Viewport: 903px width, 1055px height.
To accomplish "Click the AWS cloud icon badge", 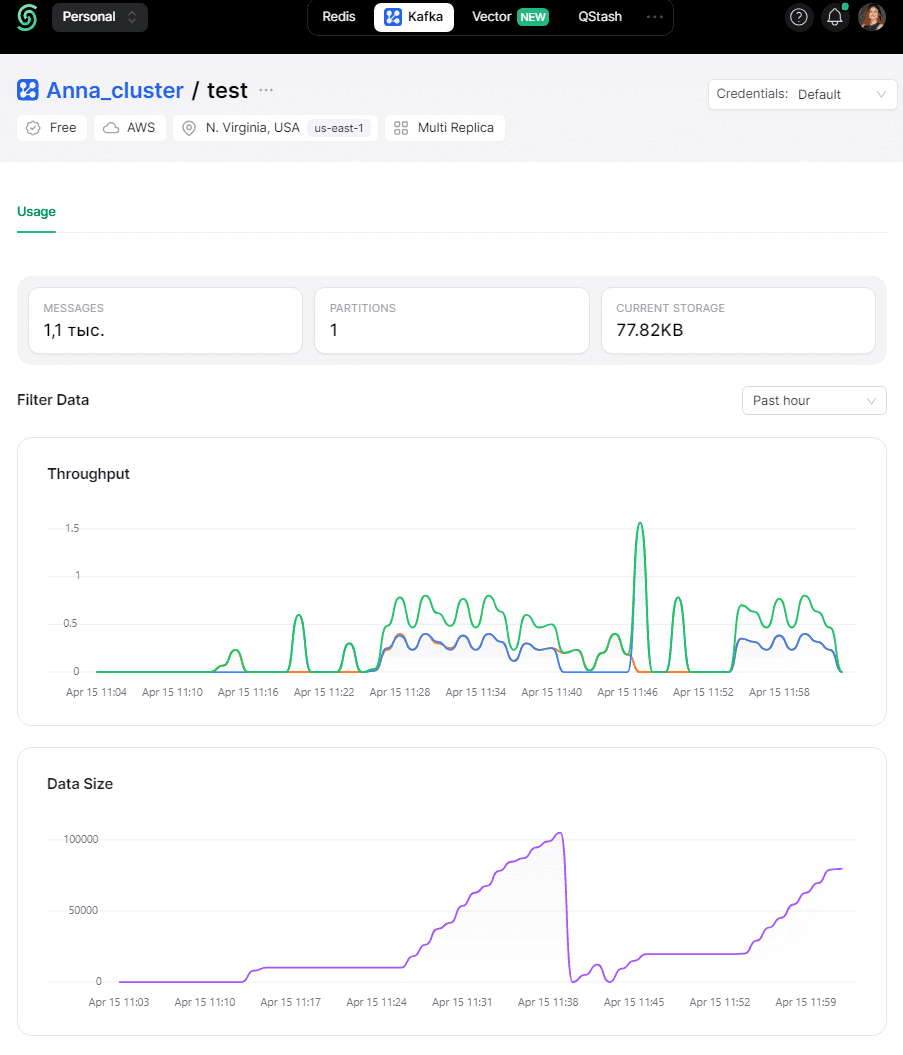I will (111, 128).
